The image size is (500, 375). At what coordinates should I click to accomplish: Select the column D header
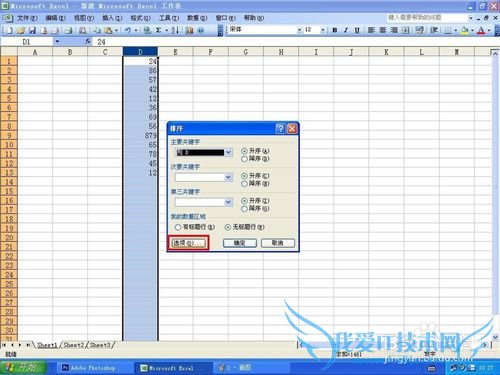point(140,52)
